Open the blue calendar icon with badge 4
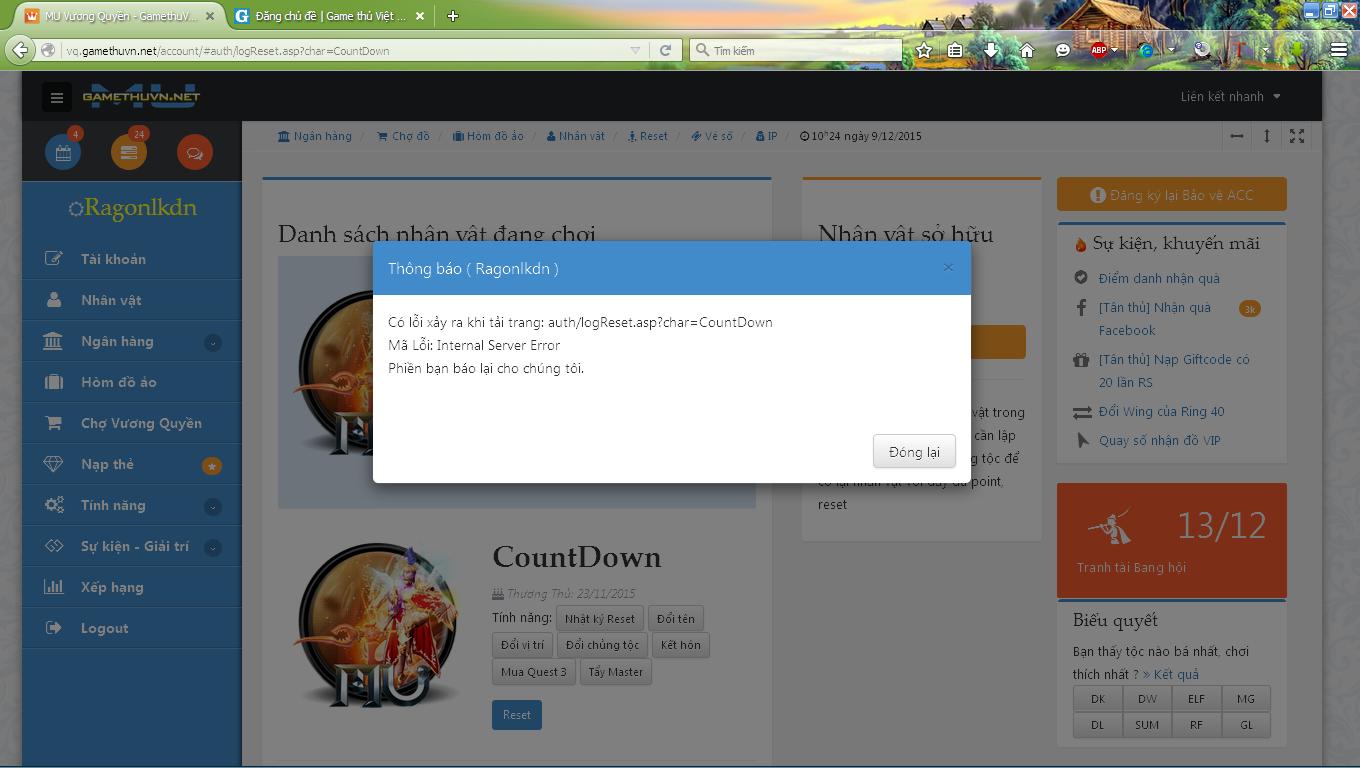The height and width of the screenshot is (768, 1360). click(63, 152)
